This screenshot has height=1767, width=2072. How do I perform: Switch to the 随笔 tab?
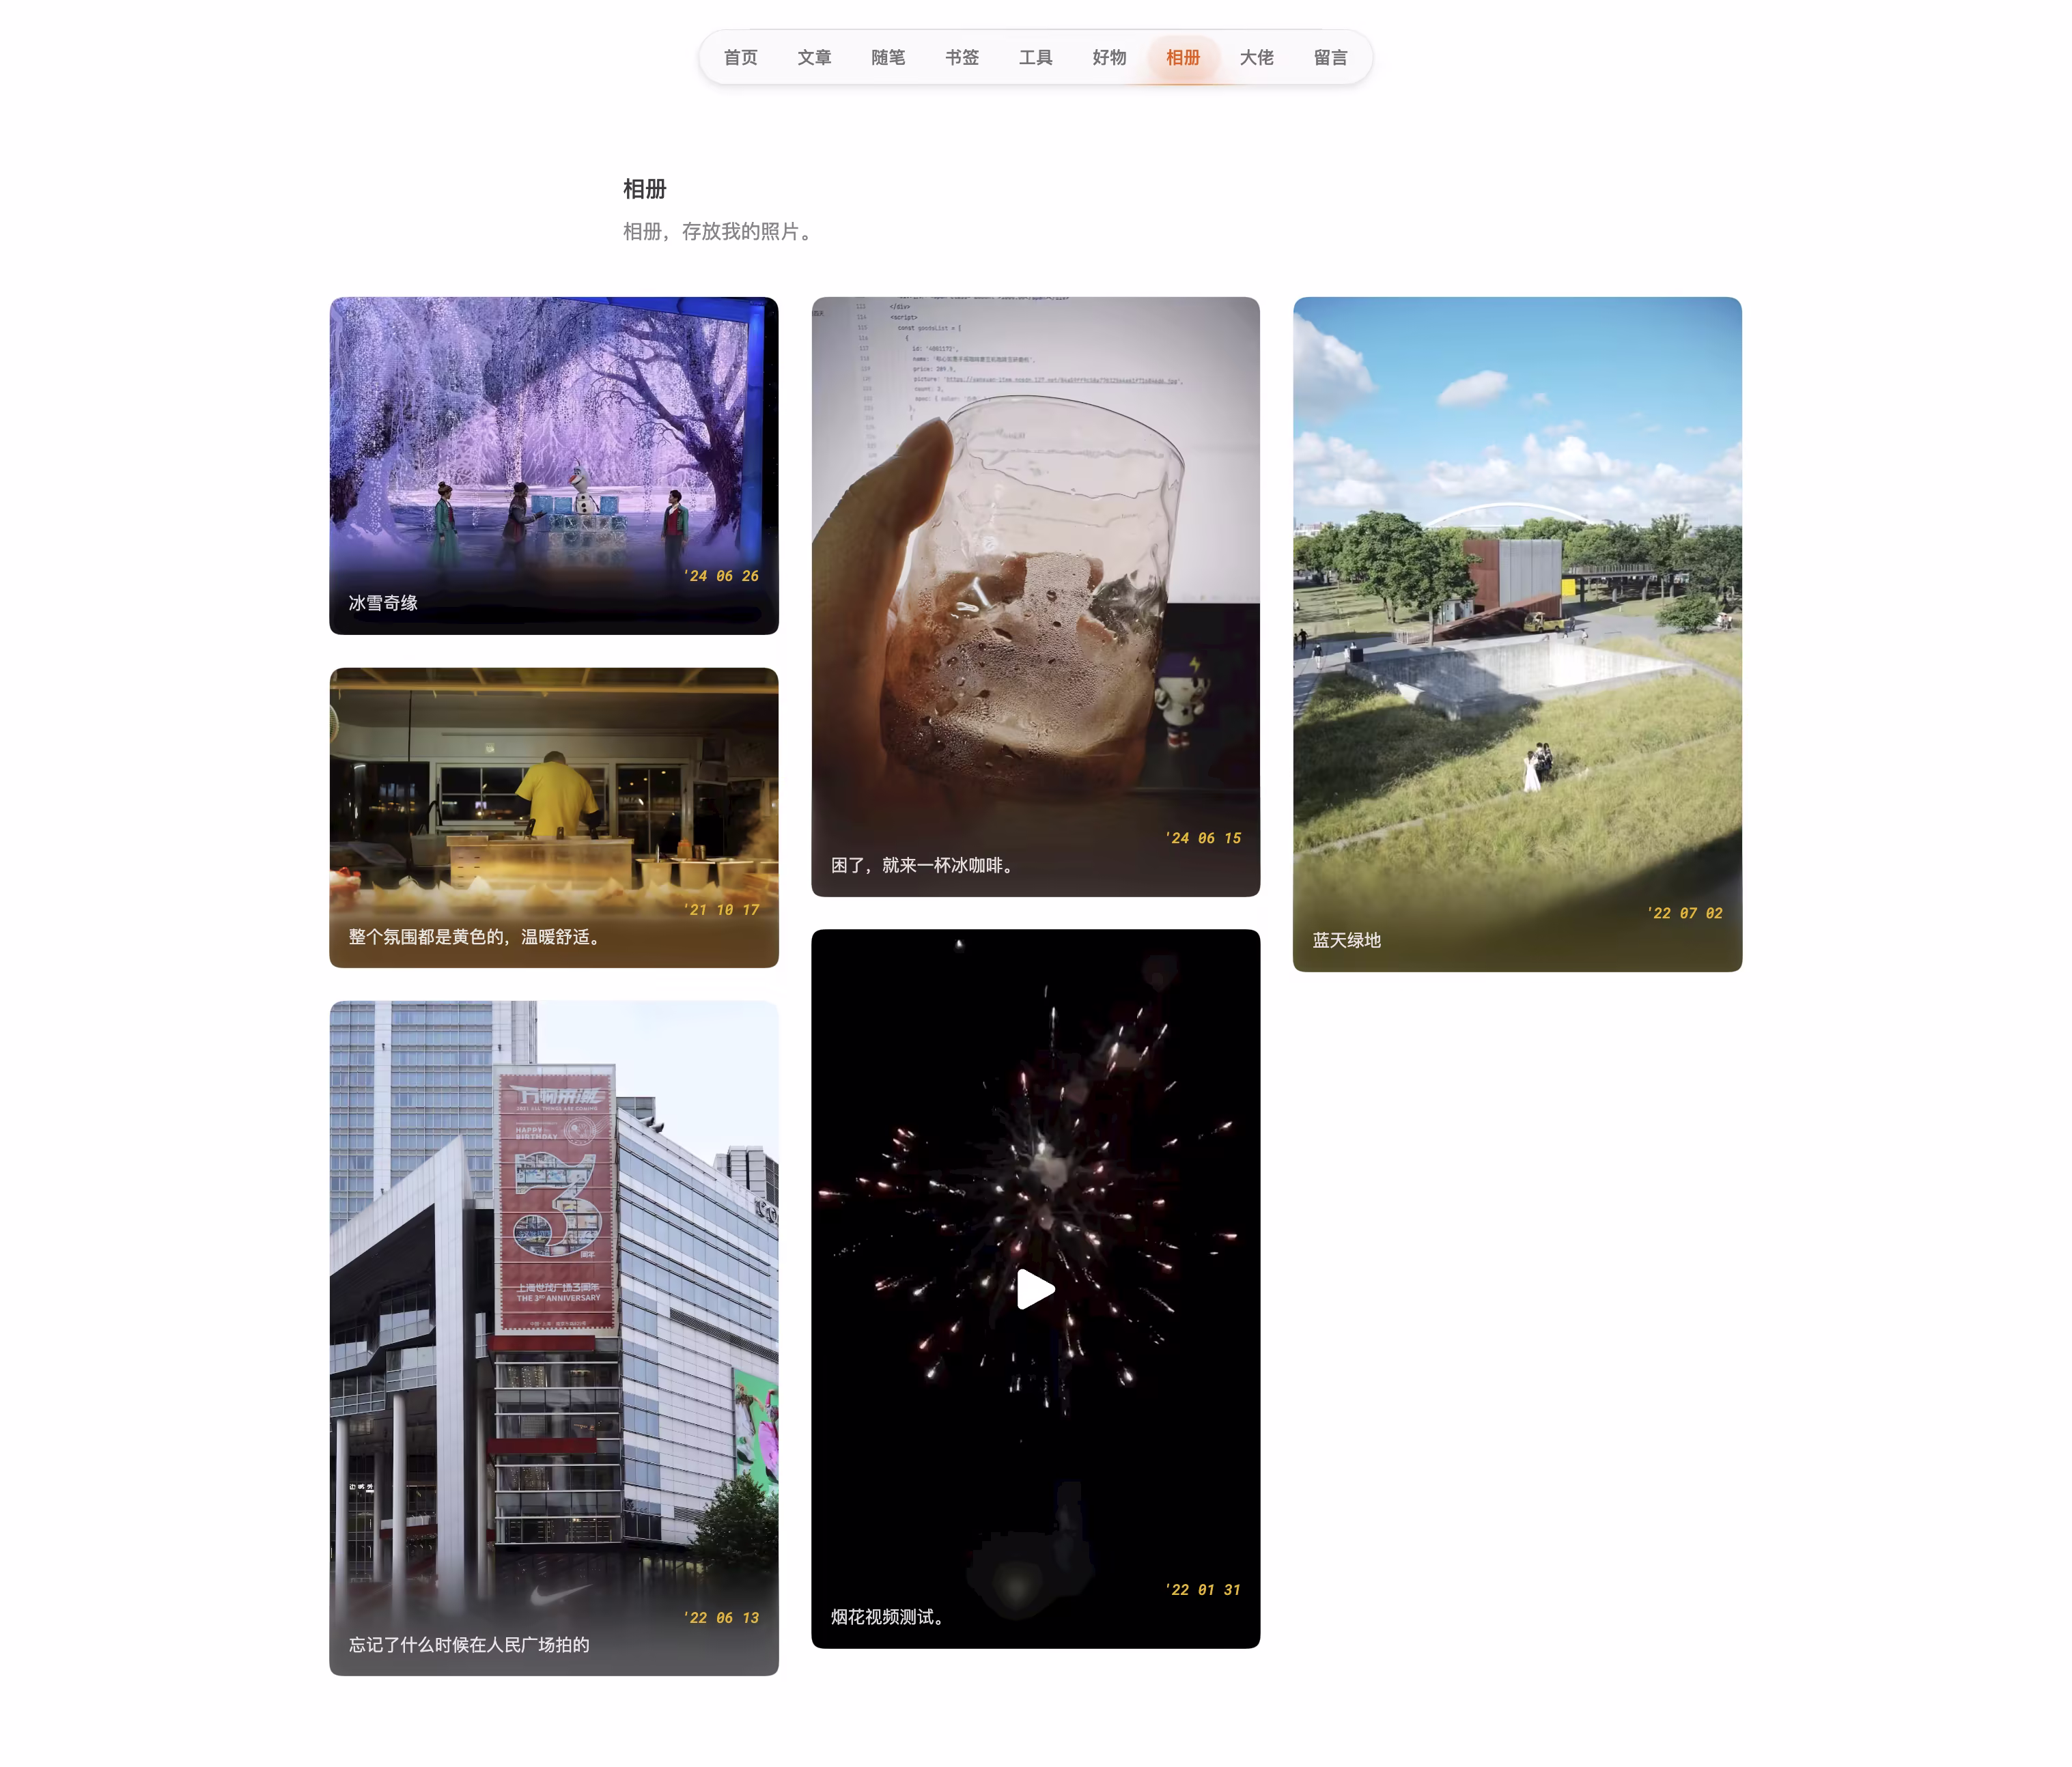click(887, 57)
